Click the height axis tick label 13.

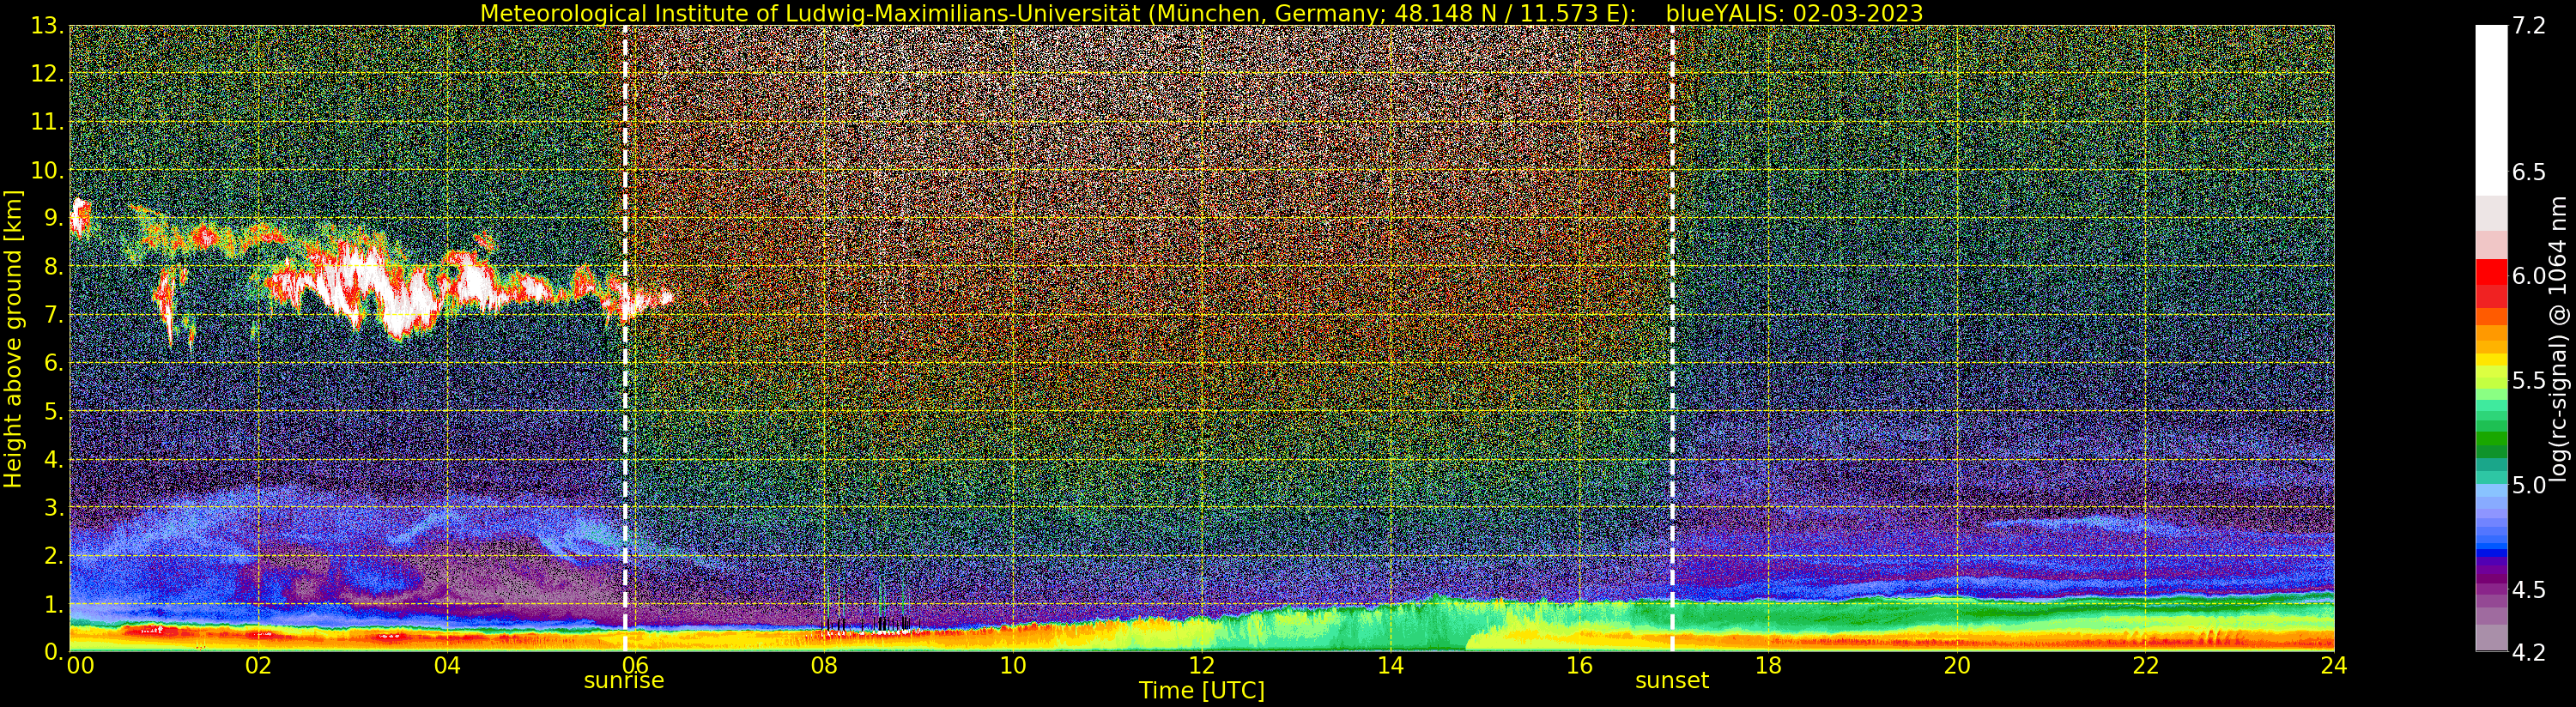point(46,26)
